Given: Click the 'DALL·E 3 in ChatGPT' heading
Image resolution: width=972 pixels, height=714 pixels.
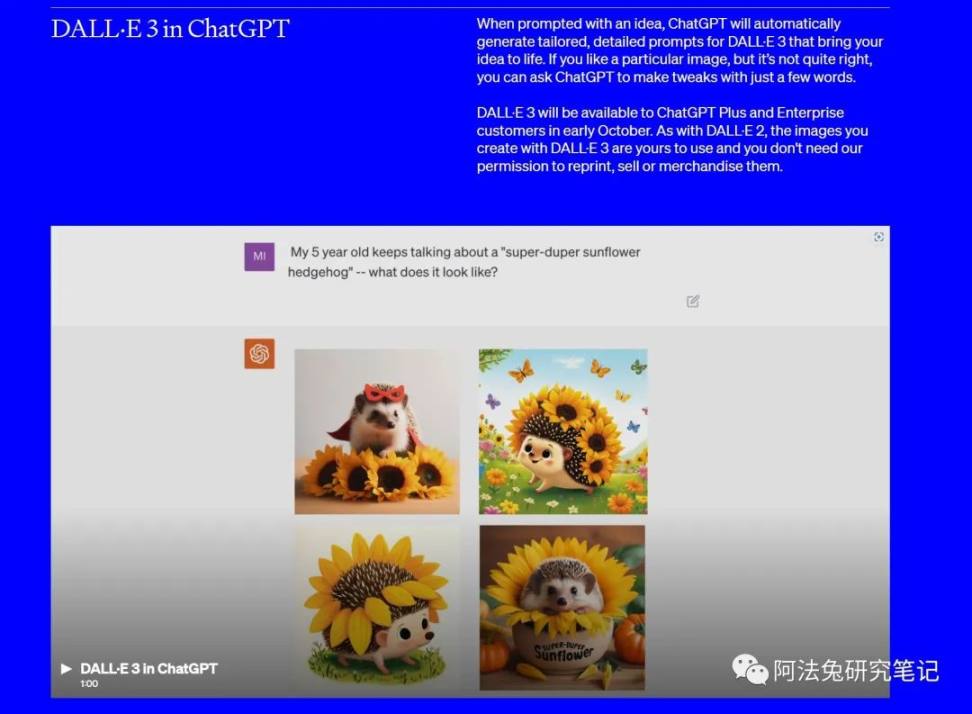Looking at the screenshot, I should (x=170, y=29).
